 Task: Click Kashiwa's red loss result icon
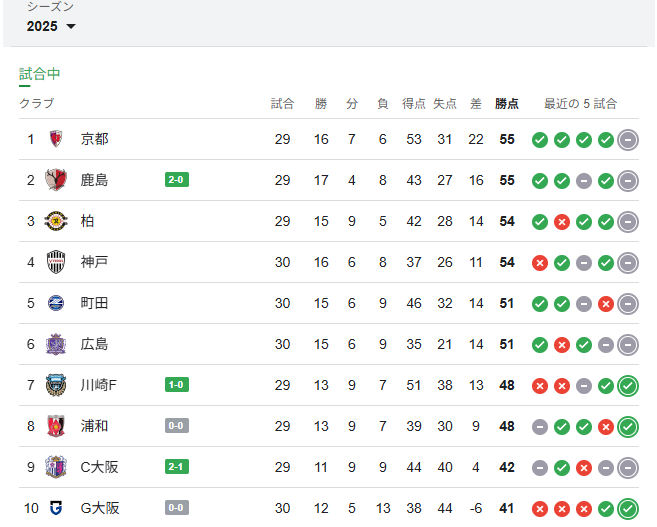(x=562, y=221)
